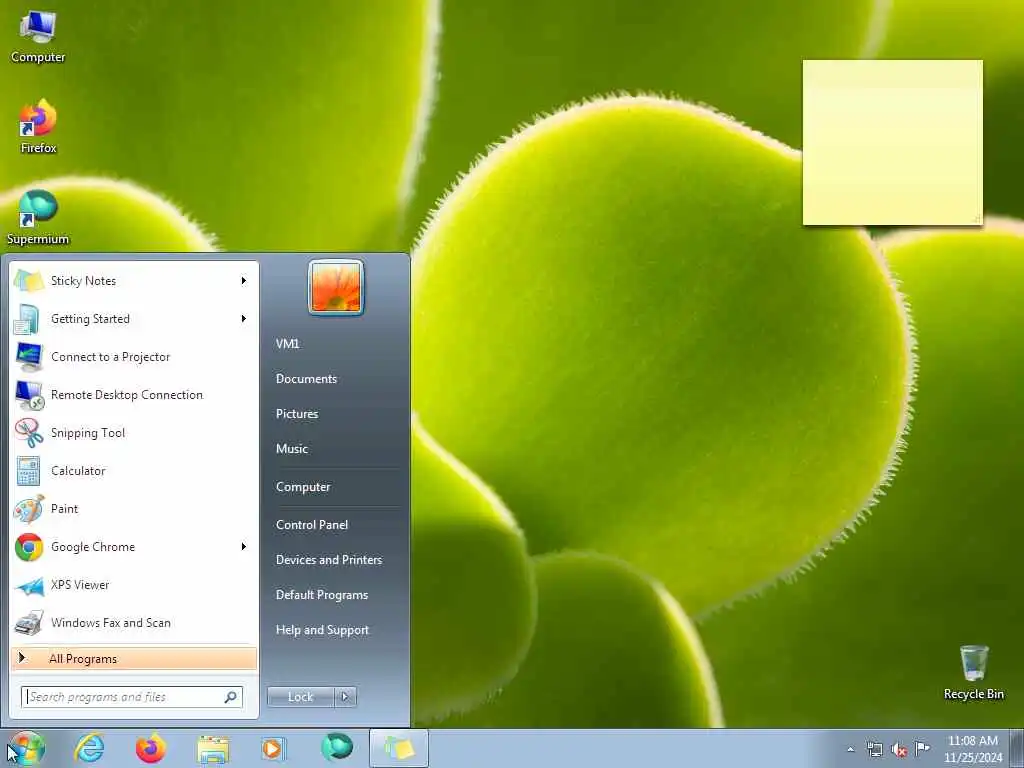The width and height of the screenshot is (1024, 768).
Task: Click the taskbar clock showing 11:08 AM
Action: (973, 749)
